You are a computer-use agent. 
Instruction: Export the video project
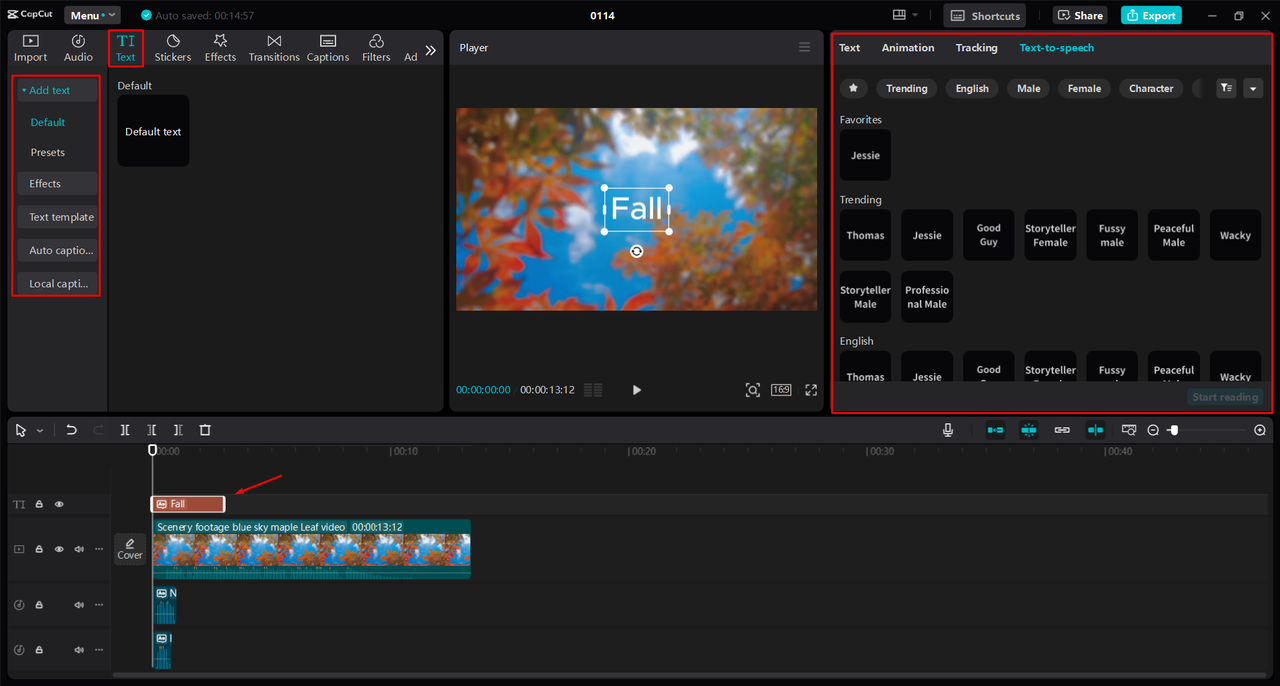coord(1151,15)
